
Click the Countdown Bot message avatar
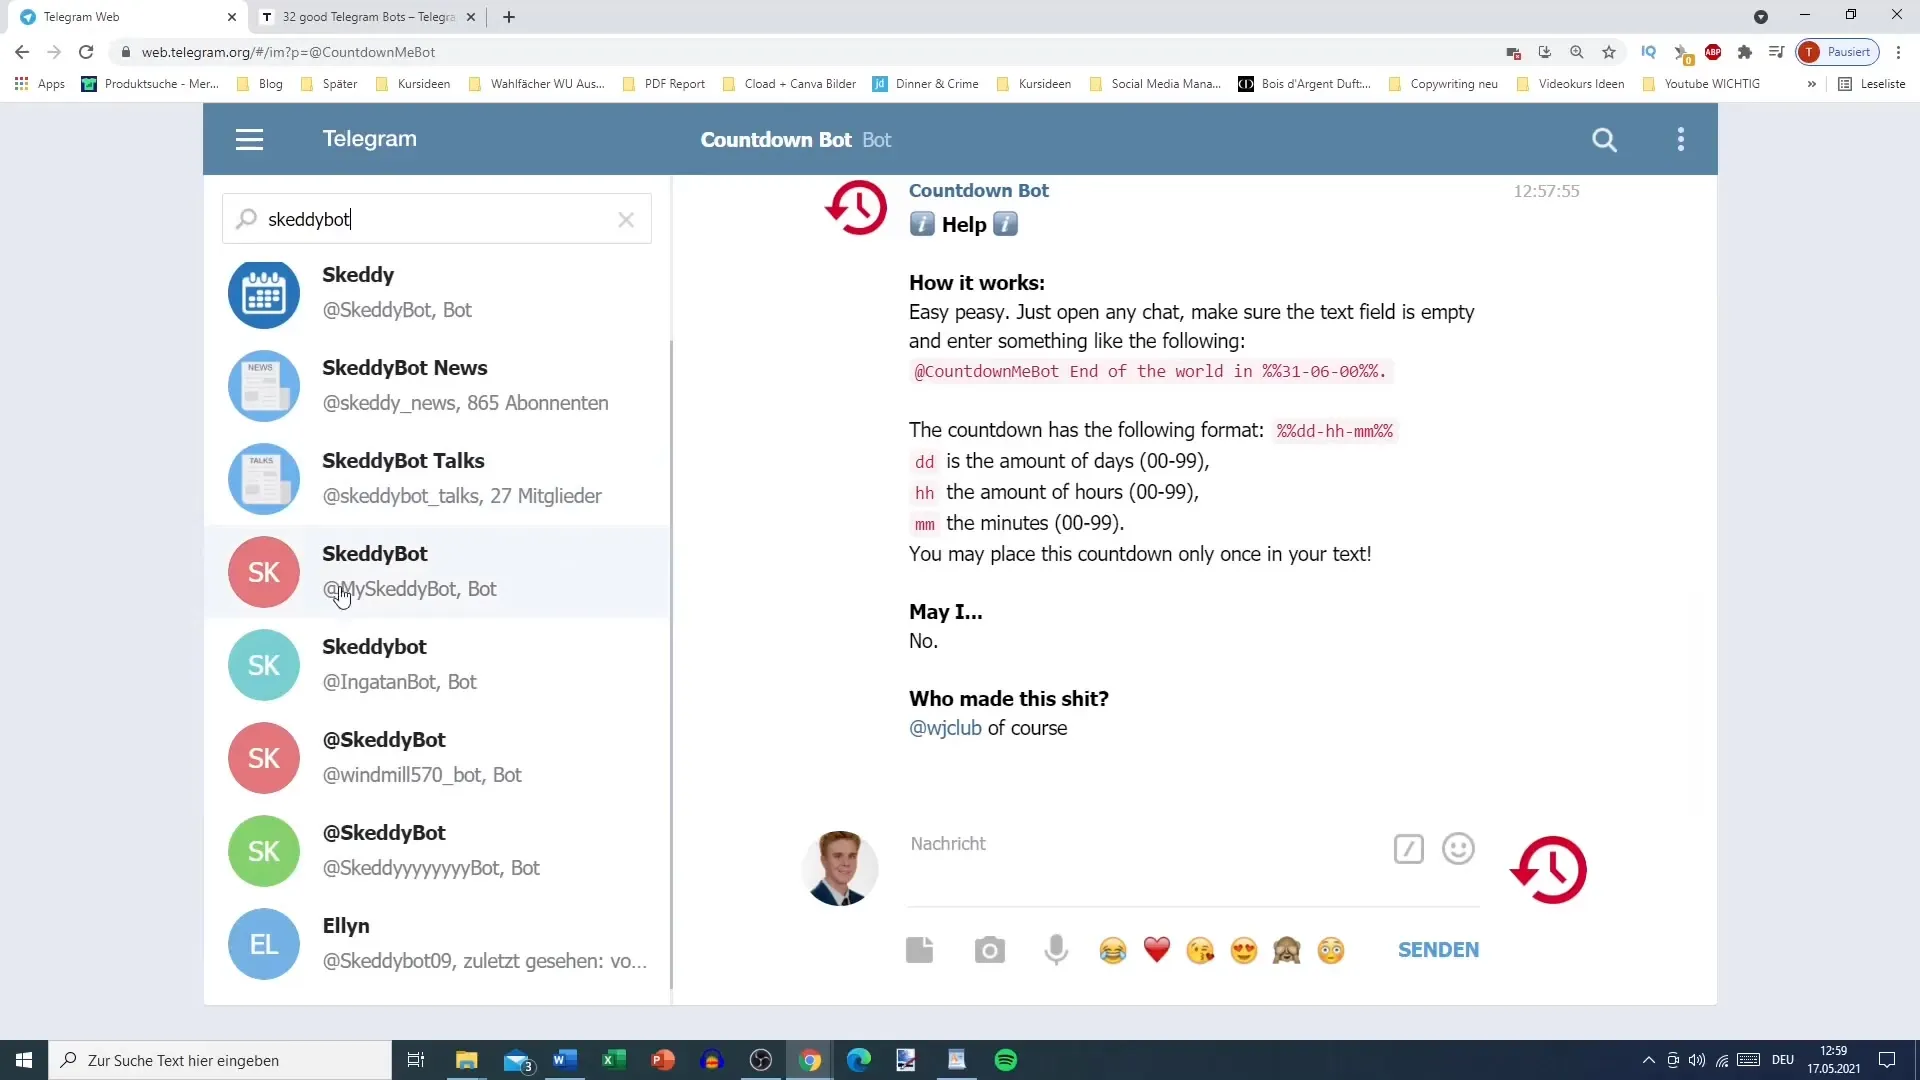(x=856, y=208)
